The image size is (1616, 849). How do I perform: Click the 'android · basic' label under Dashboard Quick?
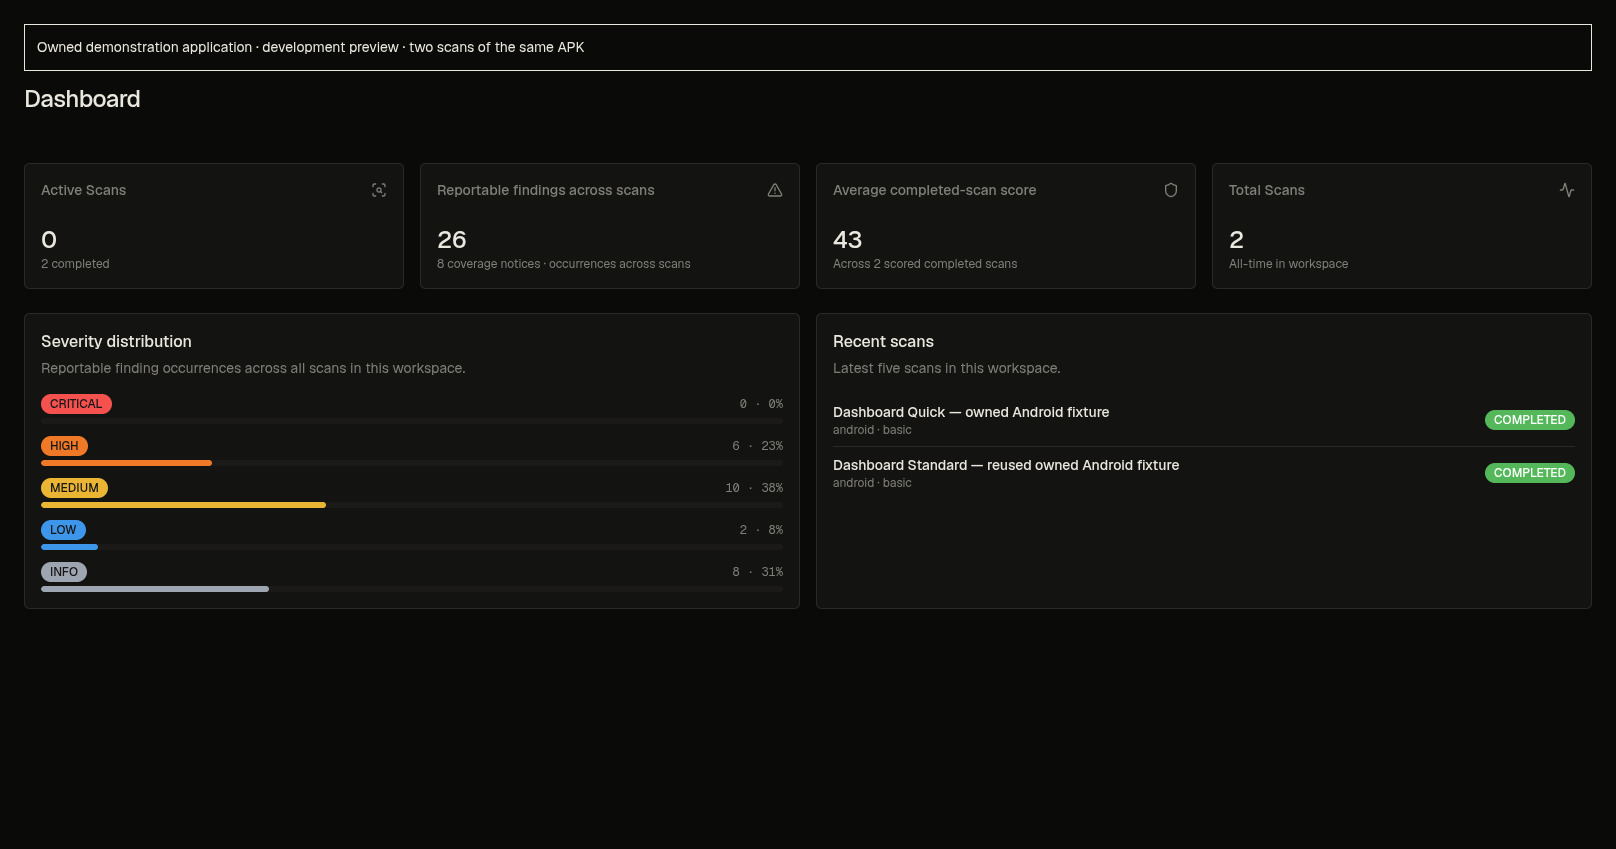click(872, 430)
